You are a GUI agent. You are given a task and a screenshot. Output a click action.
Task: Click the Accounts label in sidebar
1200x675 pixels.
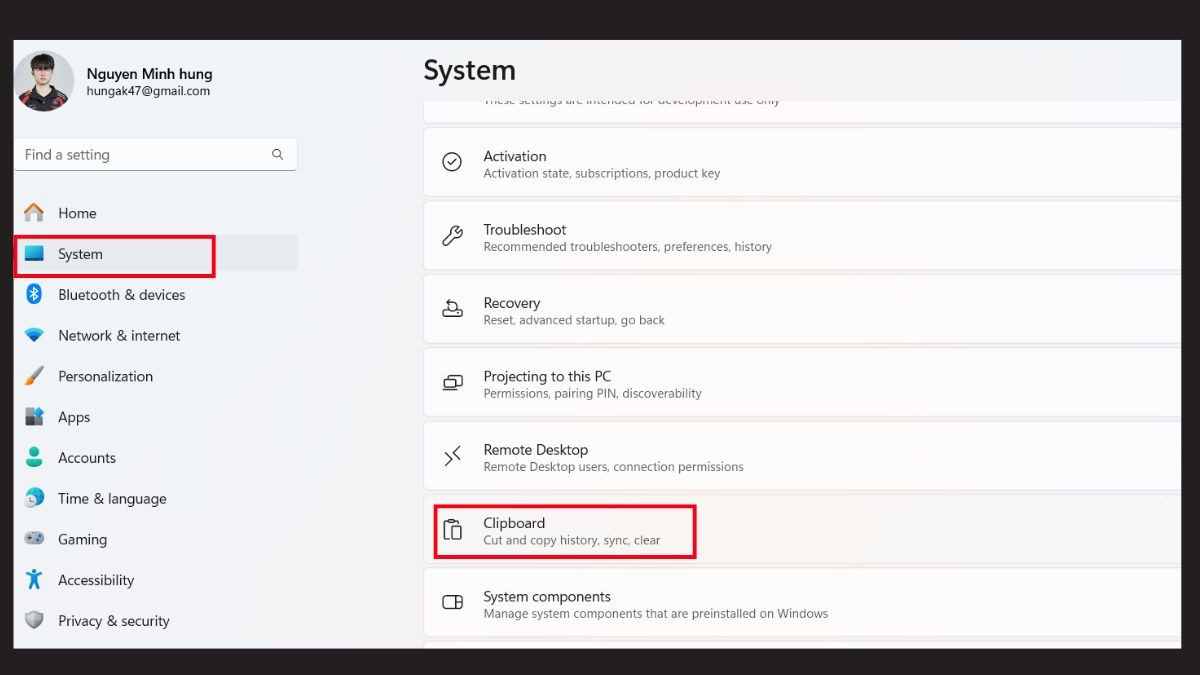coord(87,458)
